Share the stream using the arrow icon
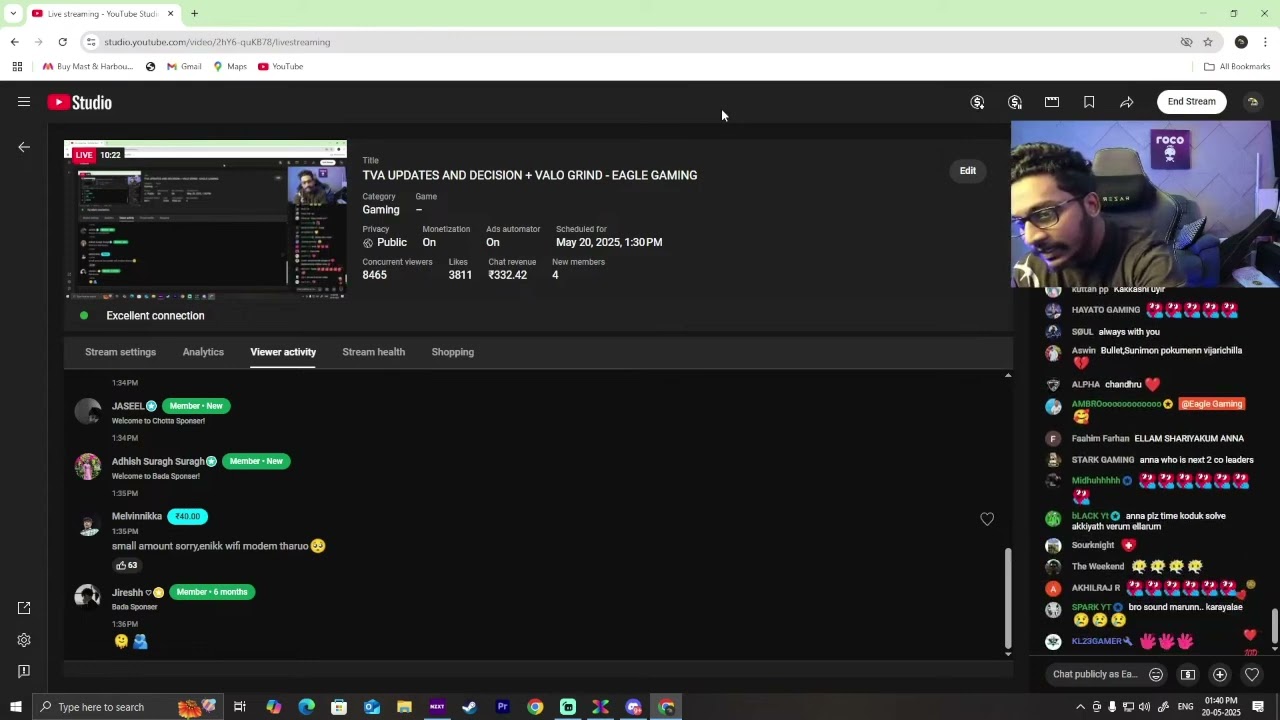Image resolution: width=1280 pixels, height=720 pixels. pyautogui.click(x=1126, y=102)
